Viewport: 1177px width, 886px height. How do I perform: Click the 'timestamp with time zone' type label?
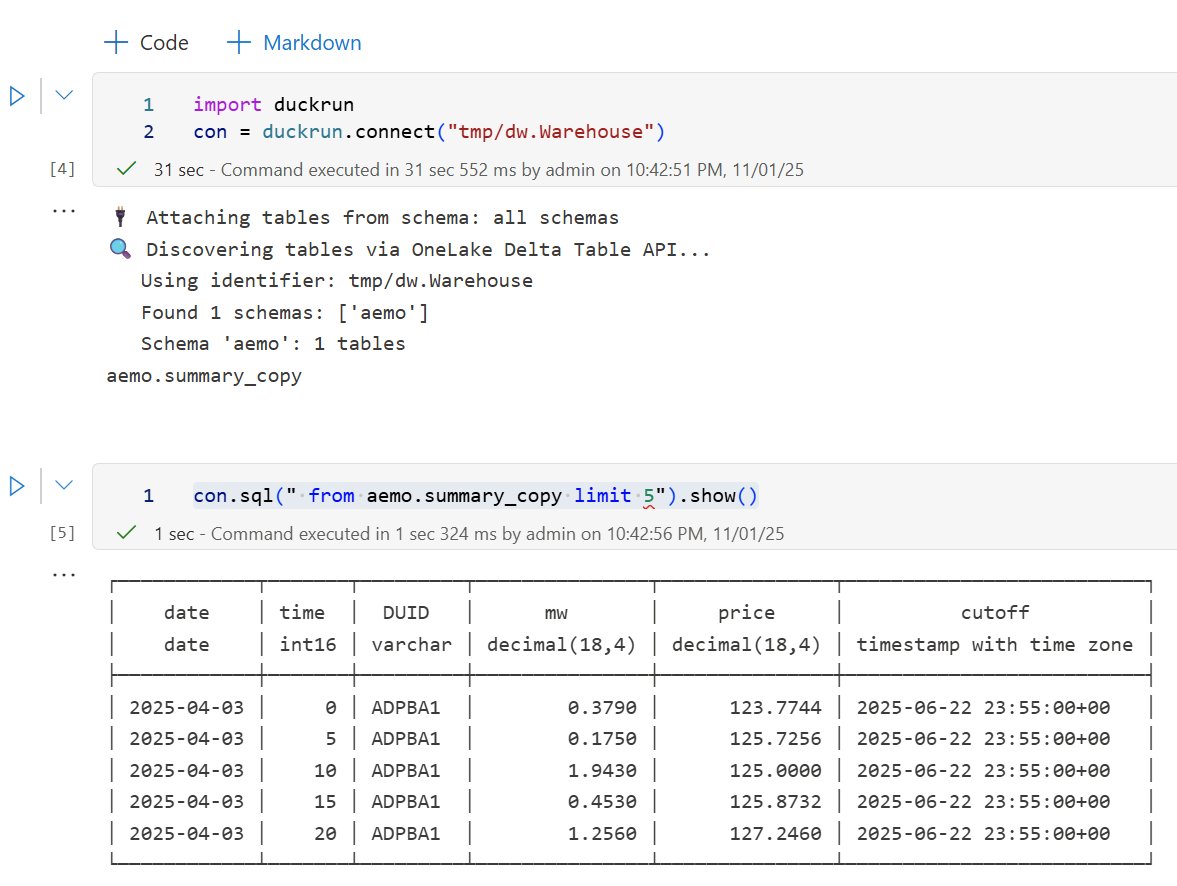(x=995, y=644)
